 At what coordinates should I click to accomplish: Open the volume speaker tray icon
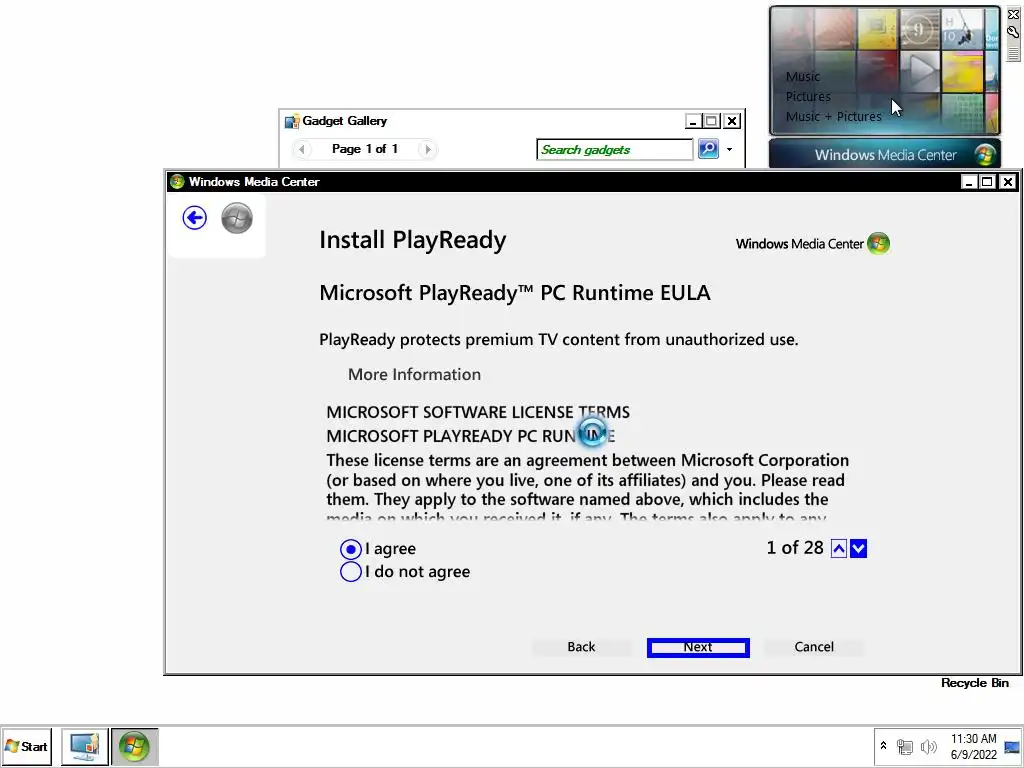(x=928, y=746)
